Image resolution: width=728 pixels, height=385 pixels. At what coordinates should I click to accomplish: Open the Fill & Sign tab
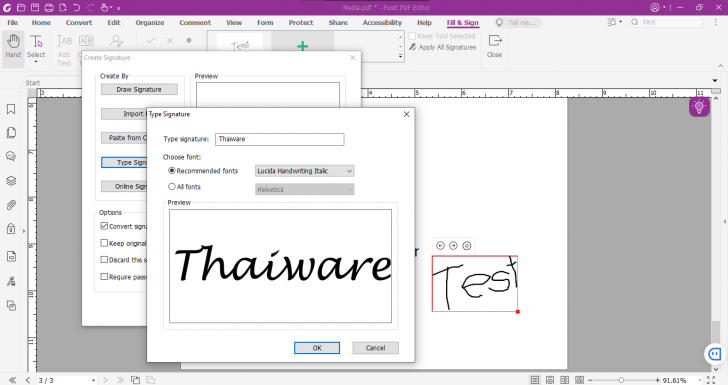(462, 22)
